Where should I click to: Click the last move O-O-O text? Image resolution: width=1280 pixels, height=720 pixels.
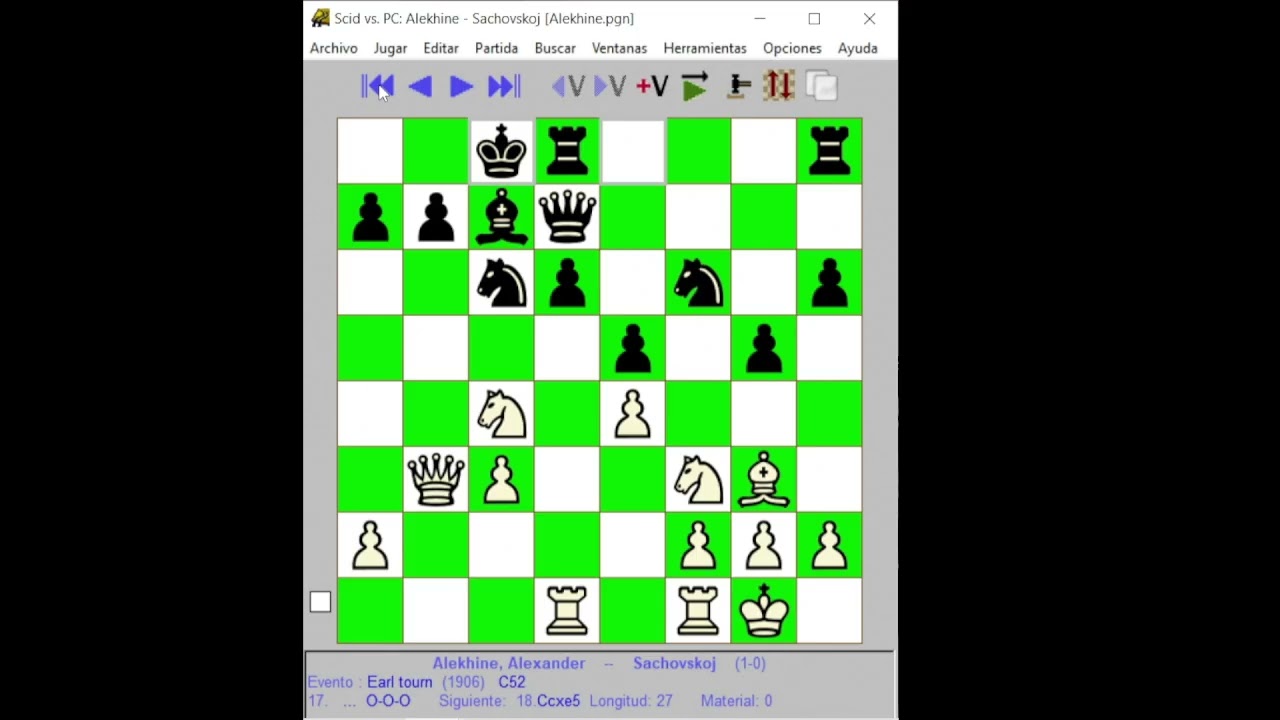coord(388,701)
